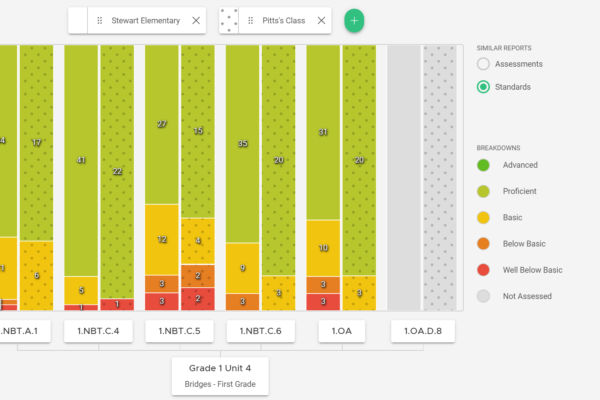Click the 17 dotted proficient segment in NBT.A.1
Image resolution: width=600 pixels, height=400 pixels.
pyautogui.click(x=36, y=143)
